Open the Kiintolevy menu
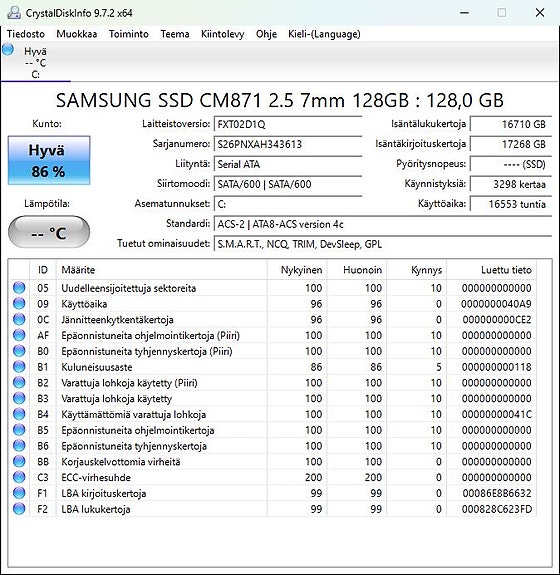 pyautogui.click(x=223, y=34)
